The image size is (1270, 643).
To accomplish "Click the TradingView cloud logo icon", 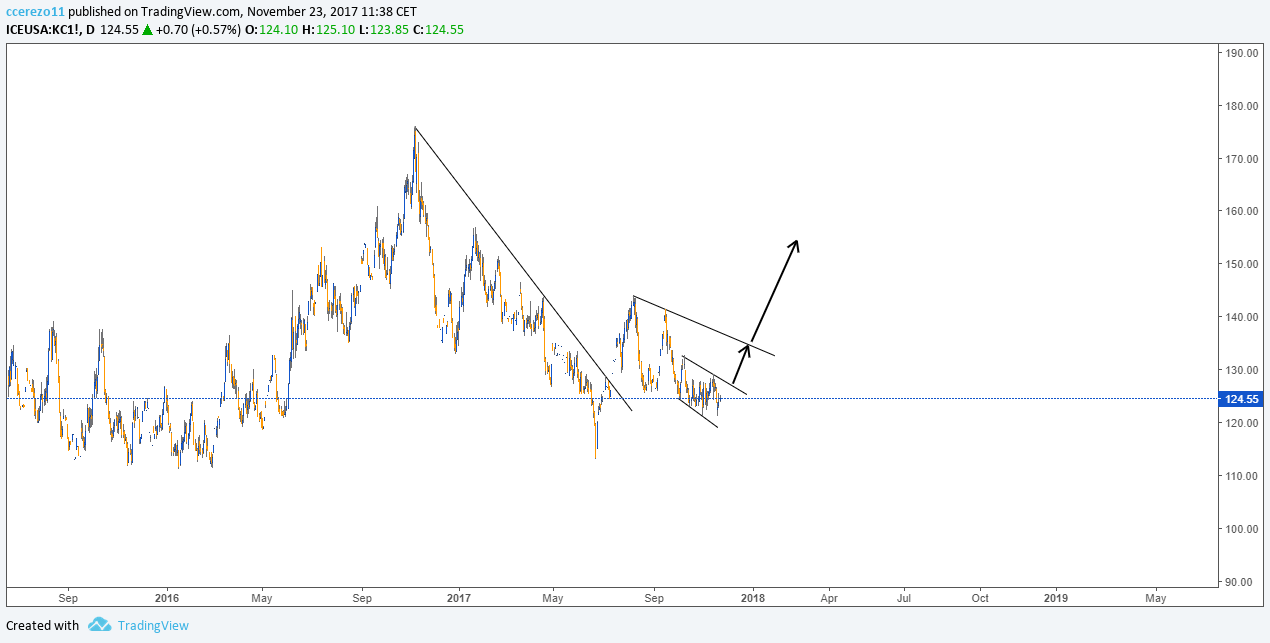I will 99,625.
